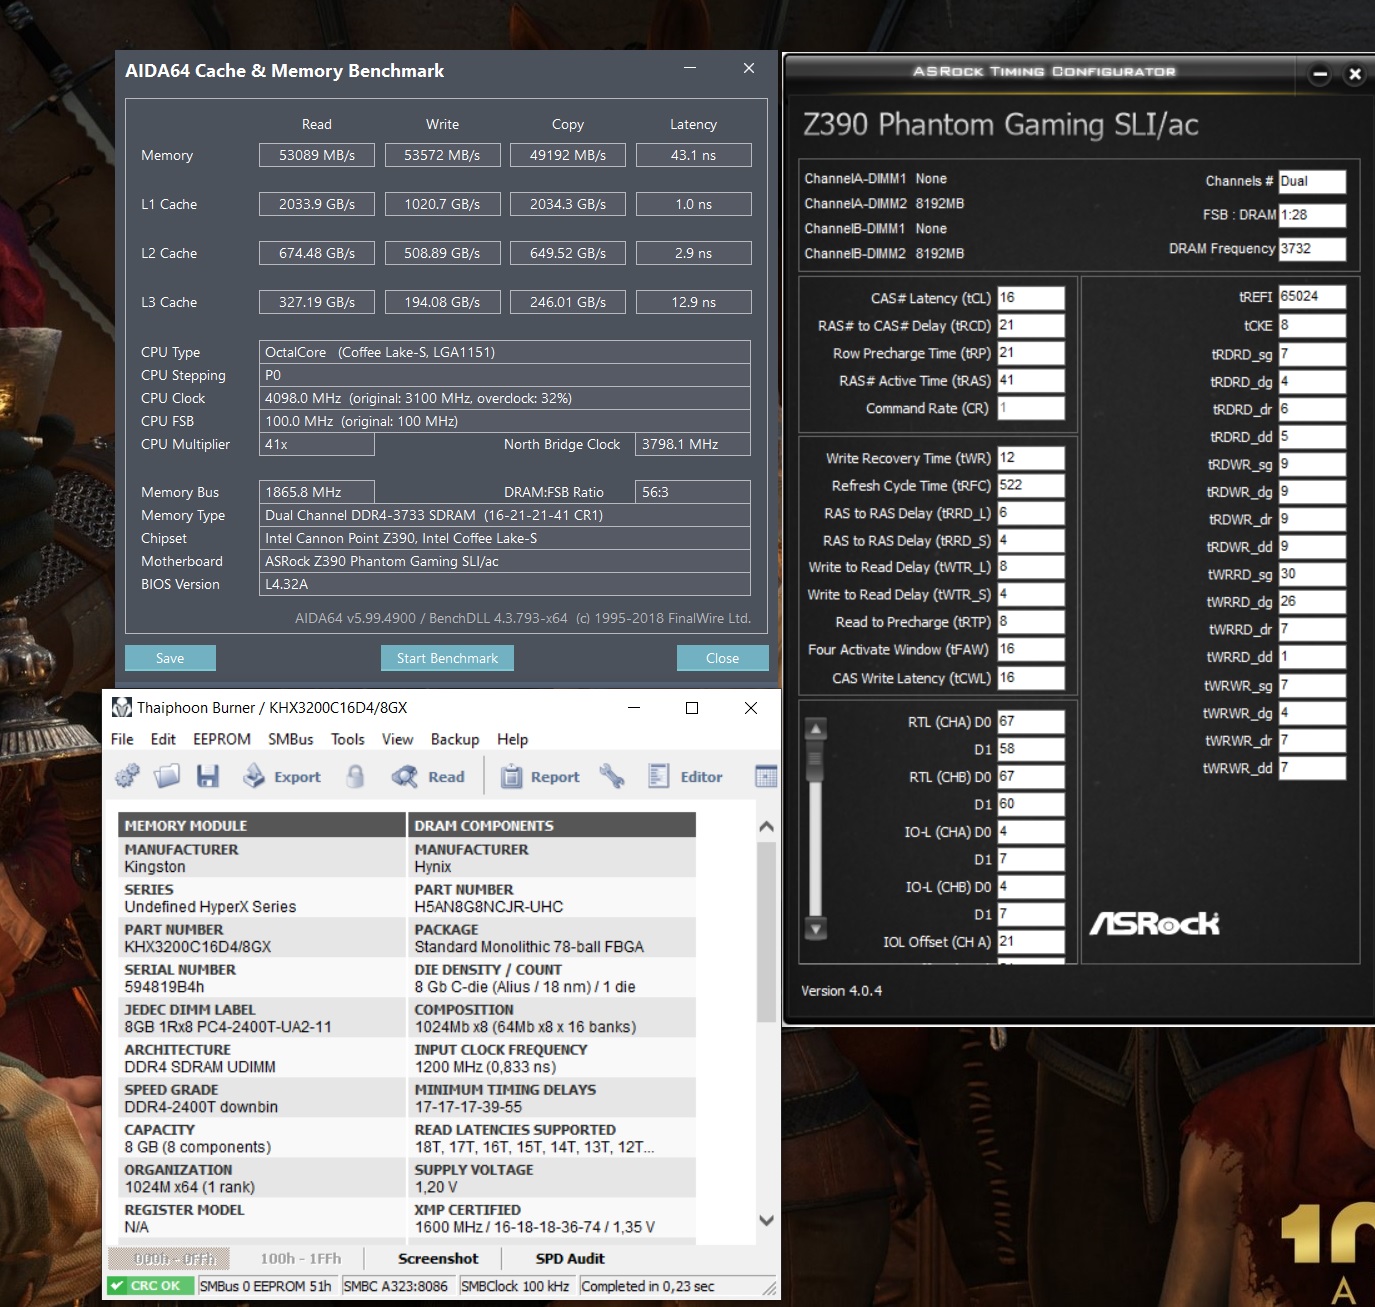Click the RAS# Active Time (tRAS) field
1375x1307 pixels.
pos(1031,380)
